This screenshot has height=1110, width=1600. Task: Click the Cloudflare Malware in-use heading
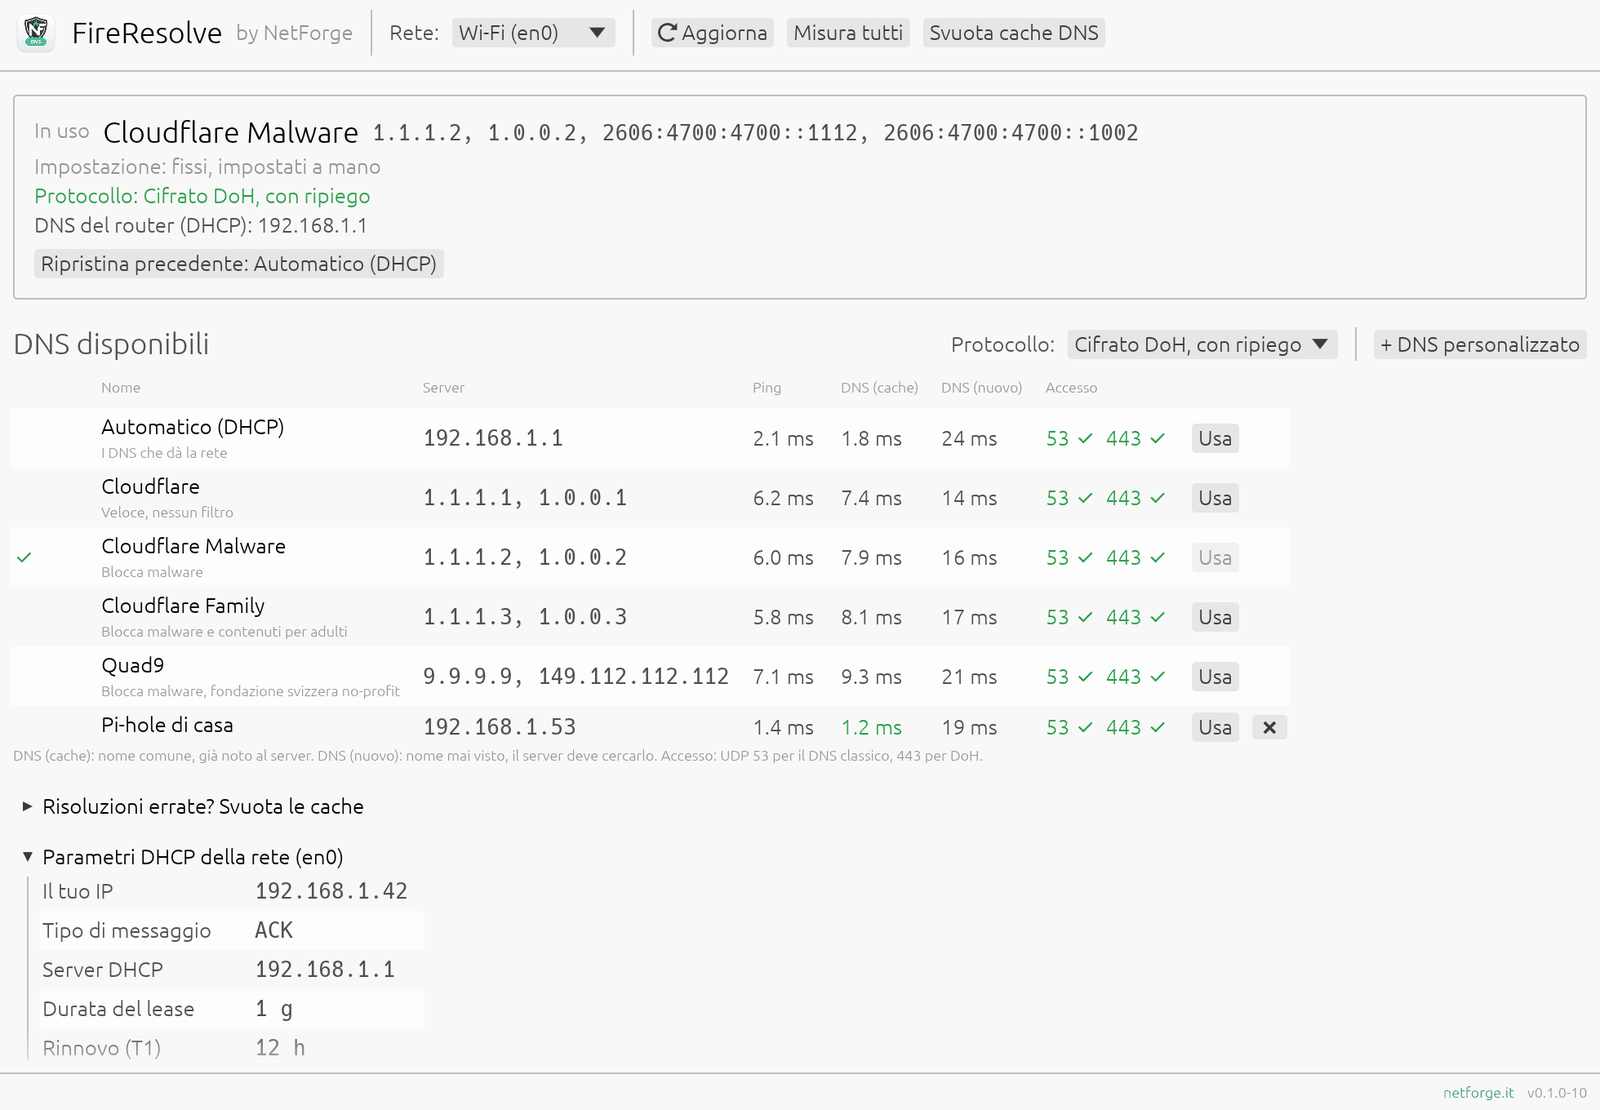pos(230,133)
